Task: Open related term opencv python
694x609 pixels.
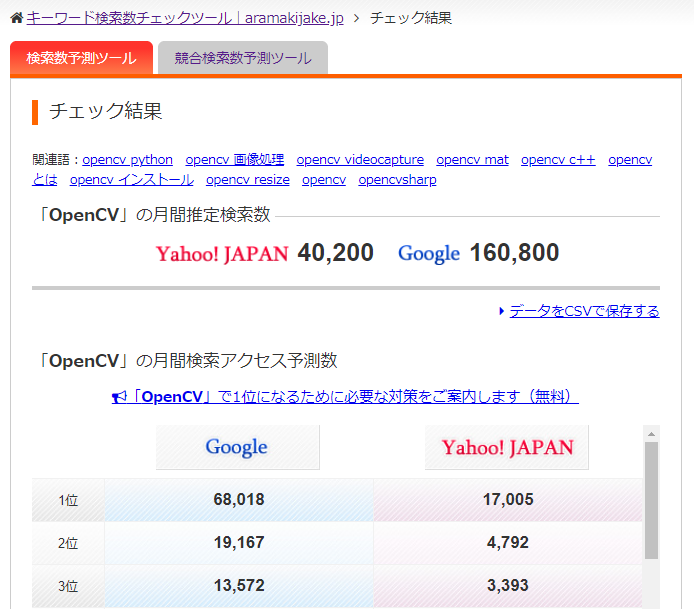Action: coord(127,160)
